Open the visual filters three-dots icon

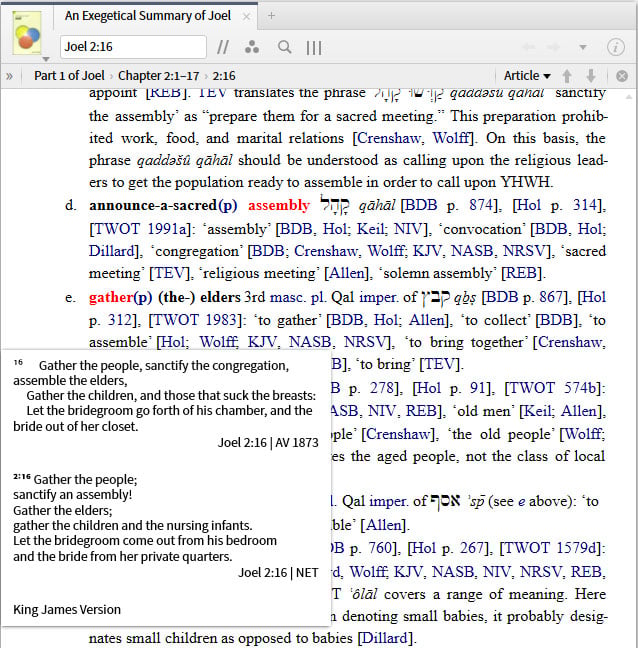252,47
